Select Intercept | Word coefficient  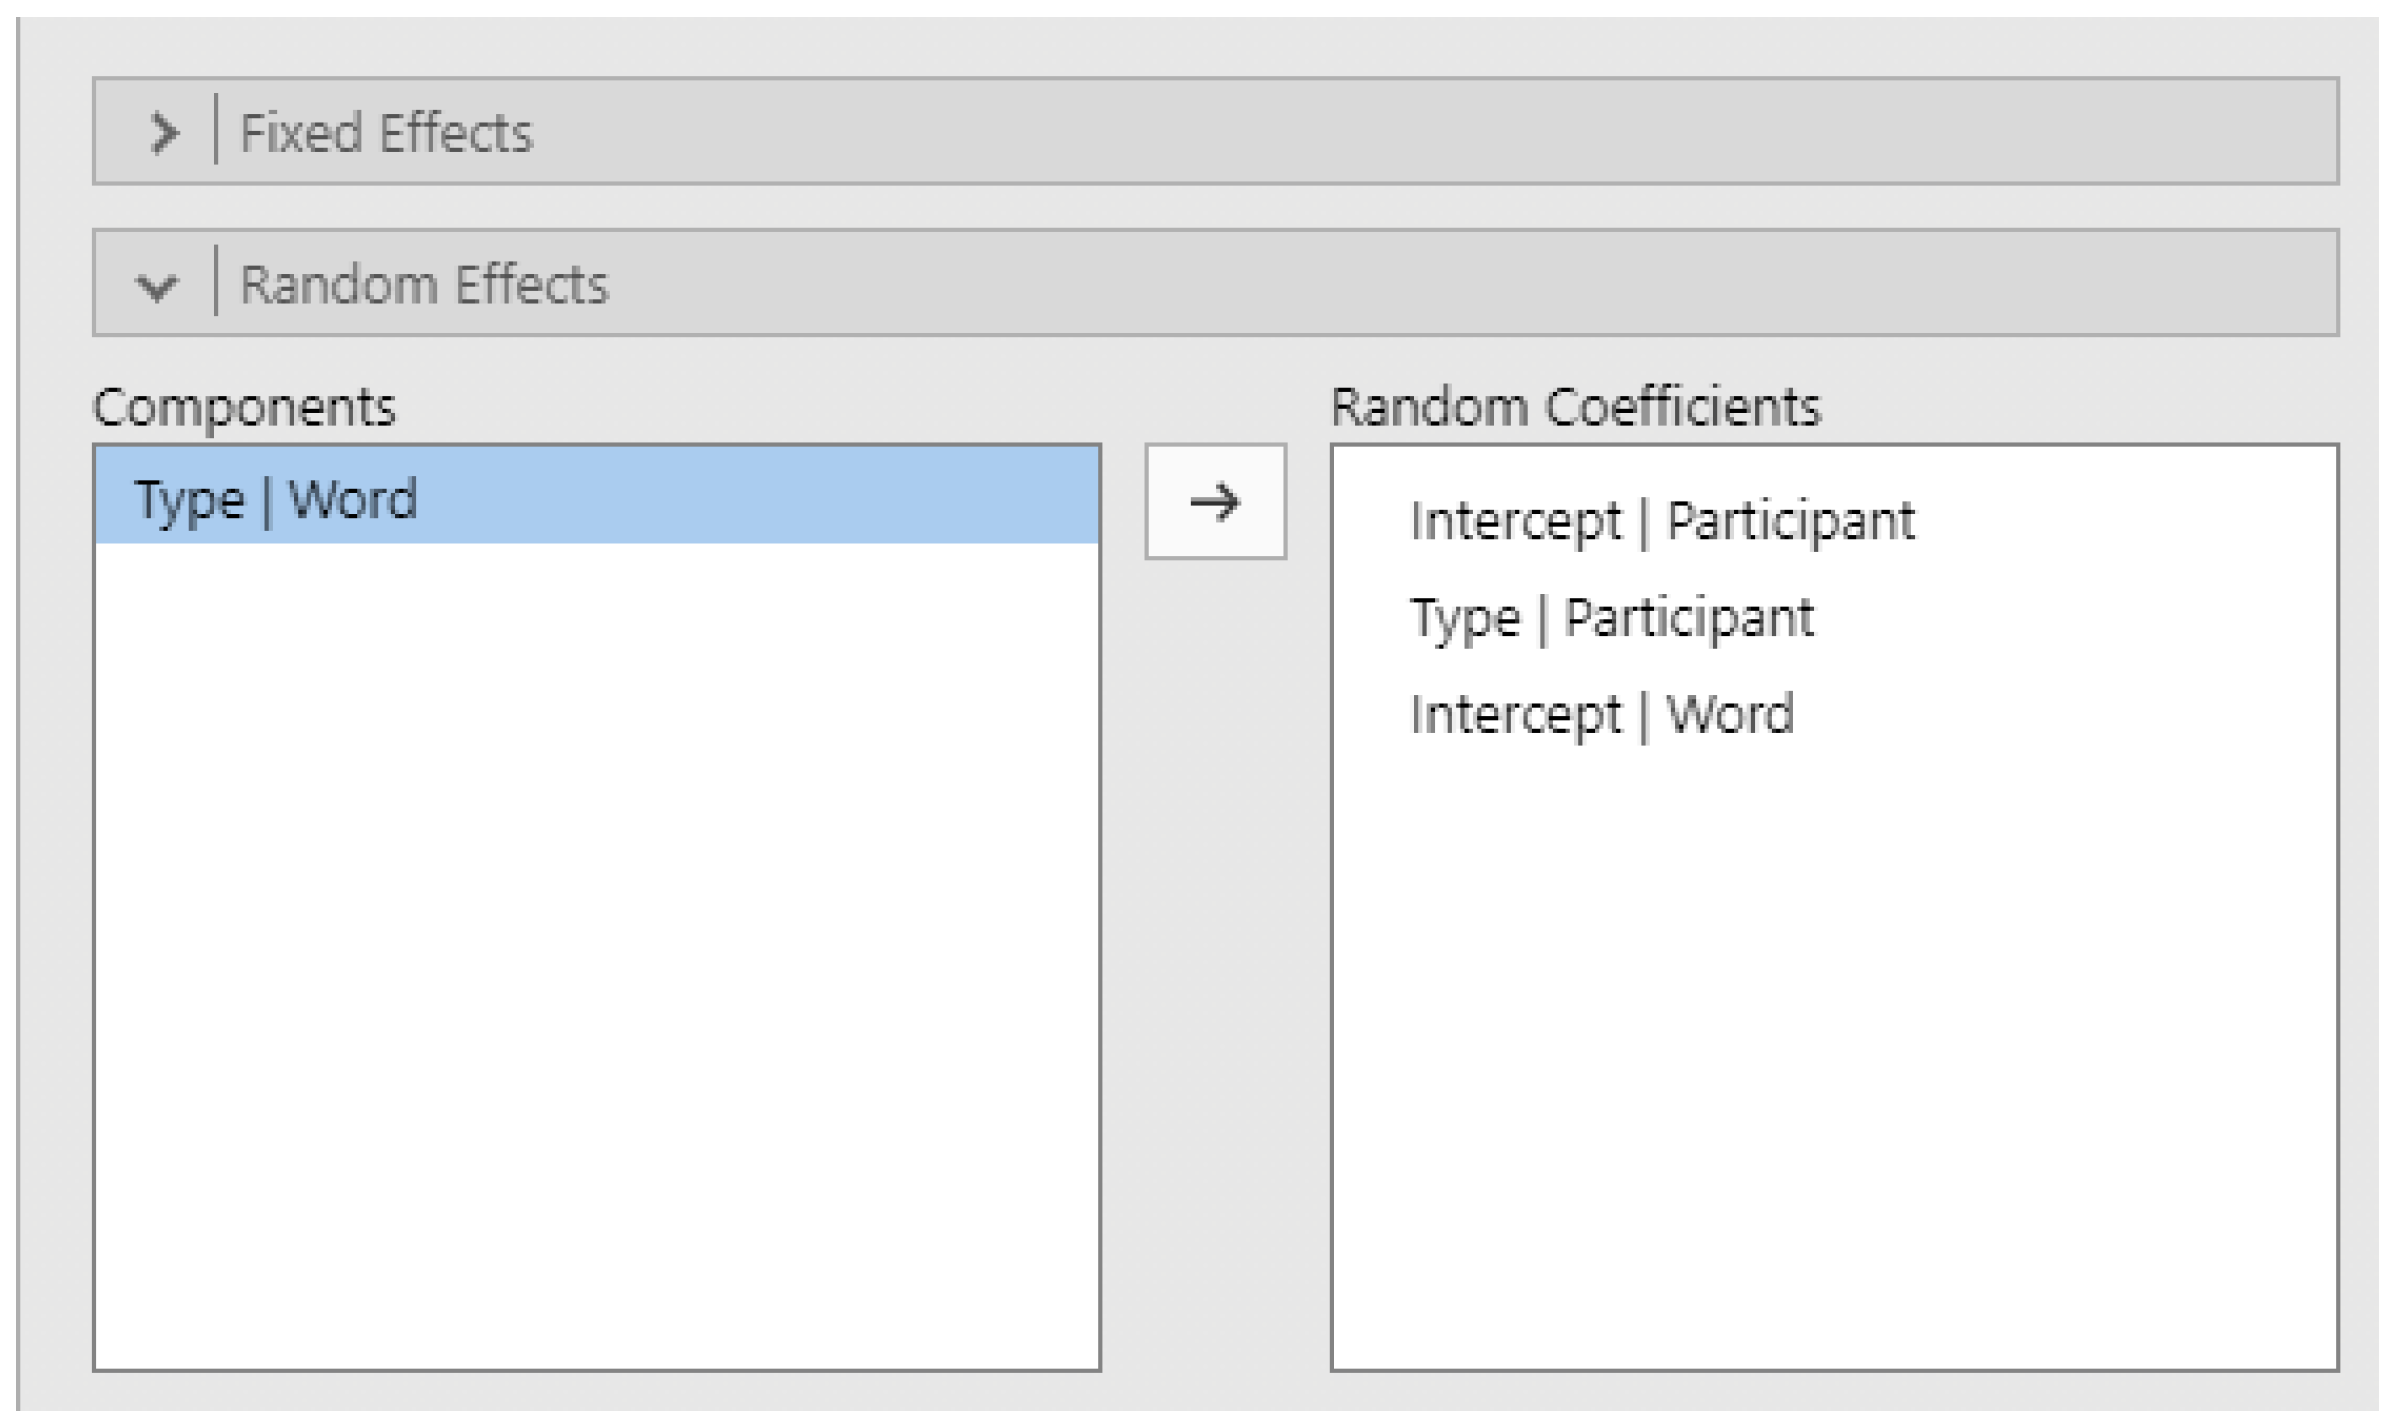coord(1601,715)
